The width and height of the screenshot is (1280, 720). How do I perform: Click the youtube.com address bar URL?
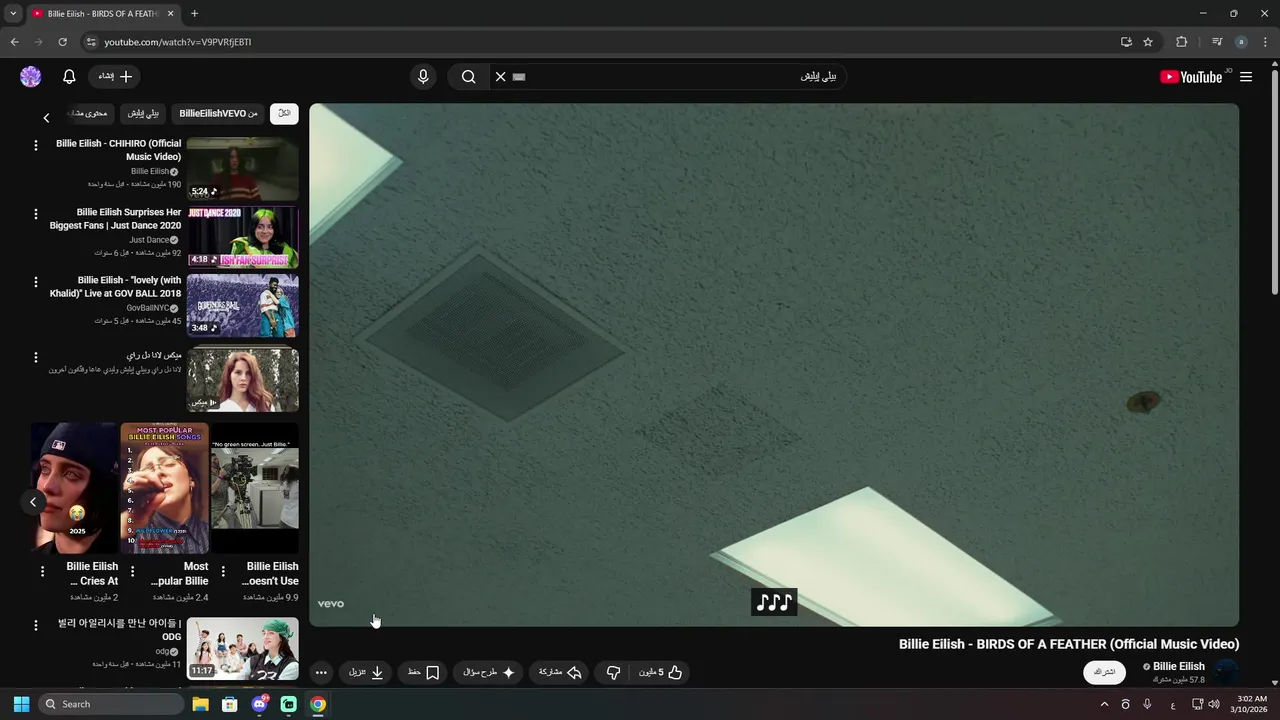point(177,42)
